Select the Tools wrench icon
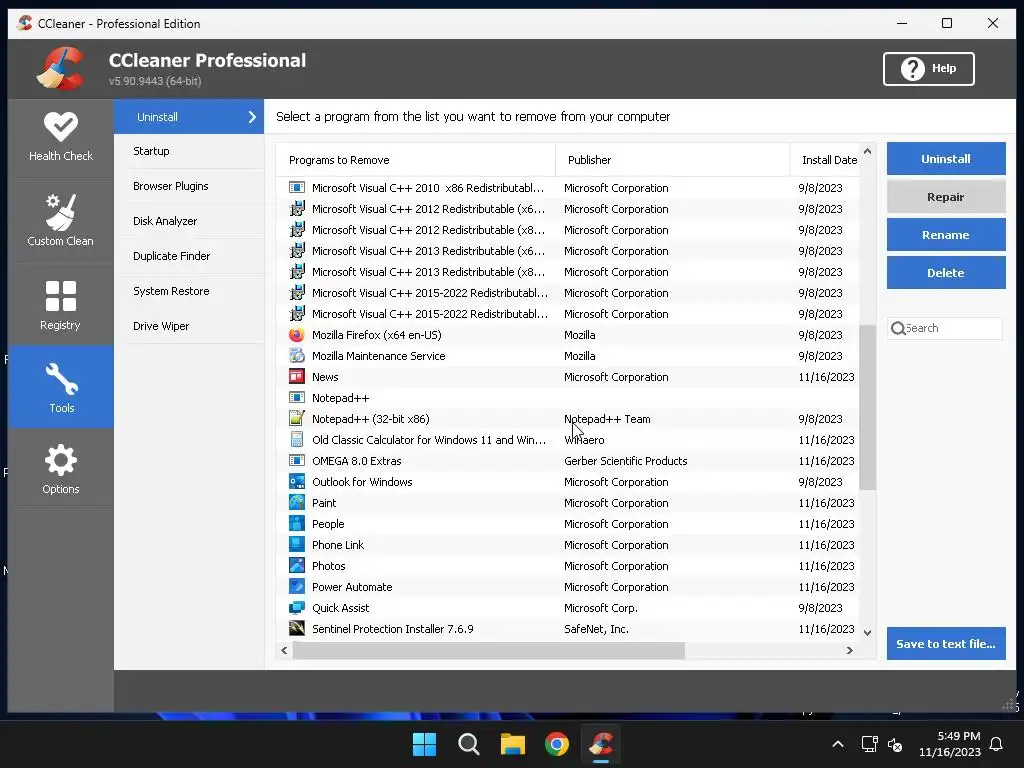 pyautogui.click(x=61, y=379)
